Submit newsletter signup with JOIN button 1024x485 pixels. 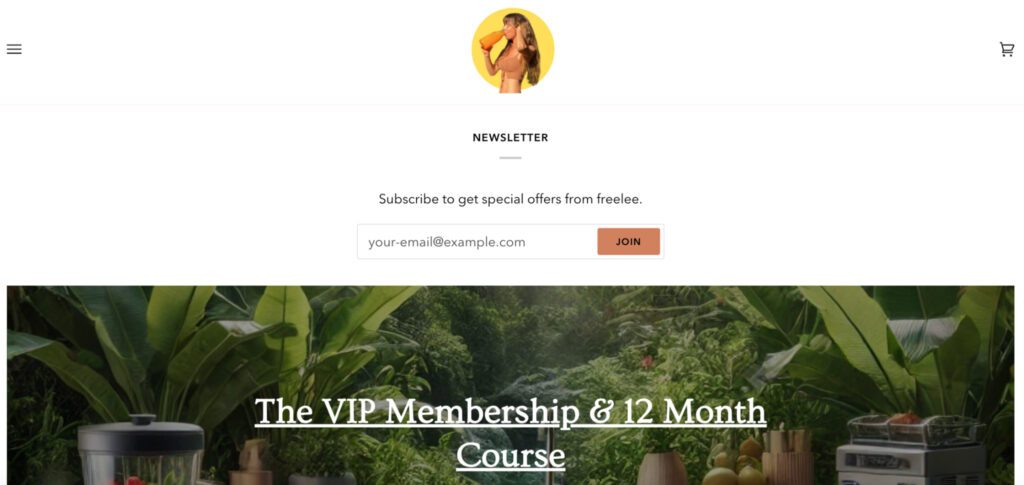(x=628, y=242)
